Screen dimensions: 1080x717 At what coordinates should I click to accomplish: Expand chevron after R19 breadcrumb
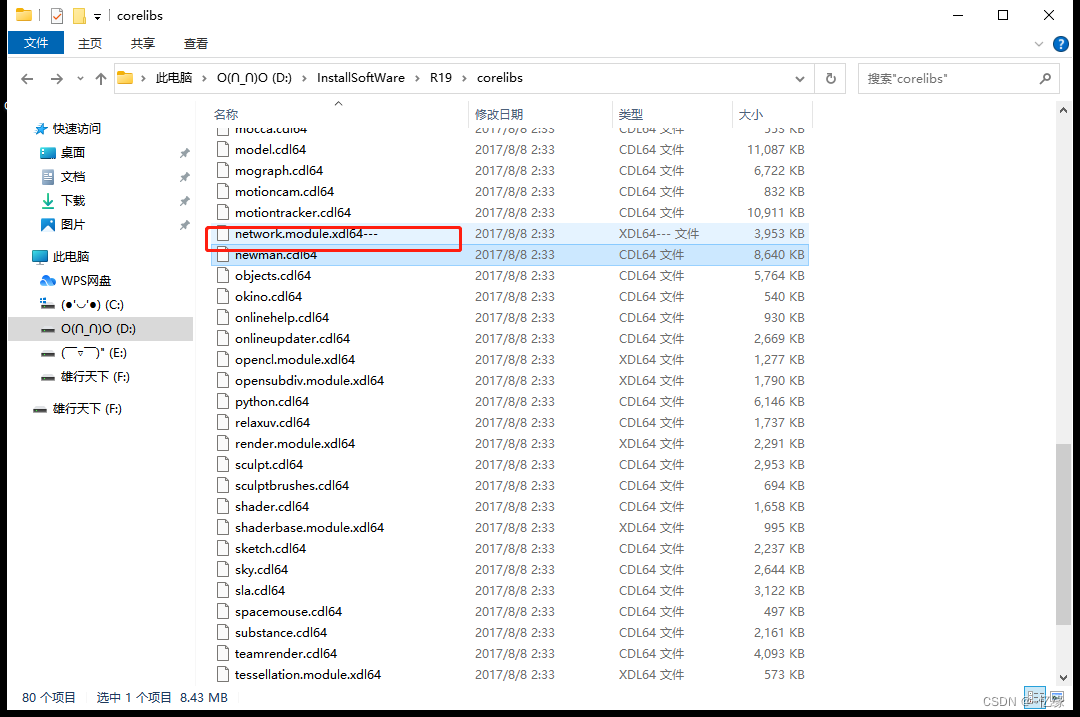(464, 79)
